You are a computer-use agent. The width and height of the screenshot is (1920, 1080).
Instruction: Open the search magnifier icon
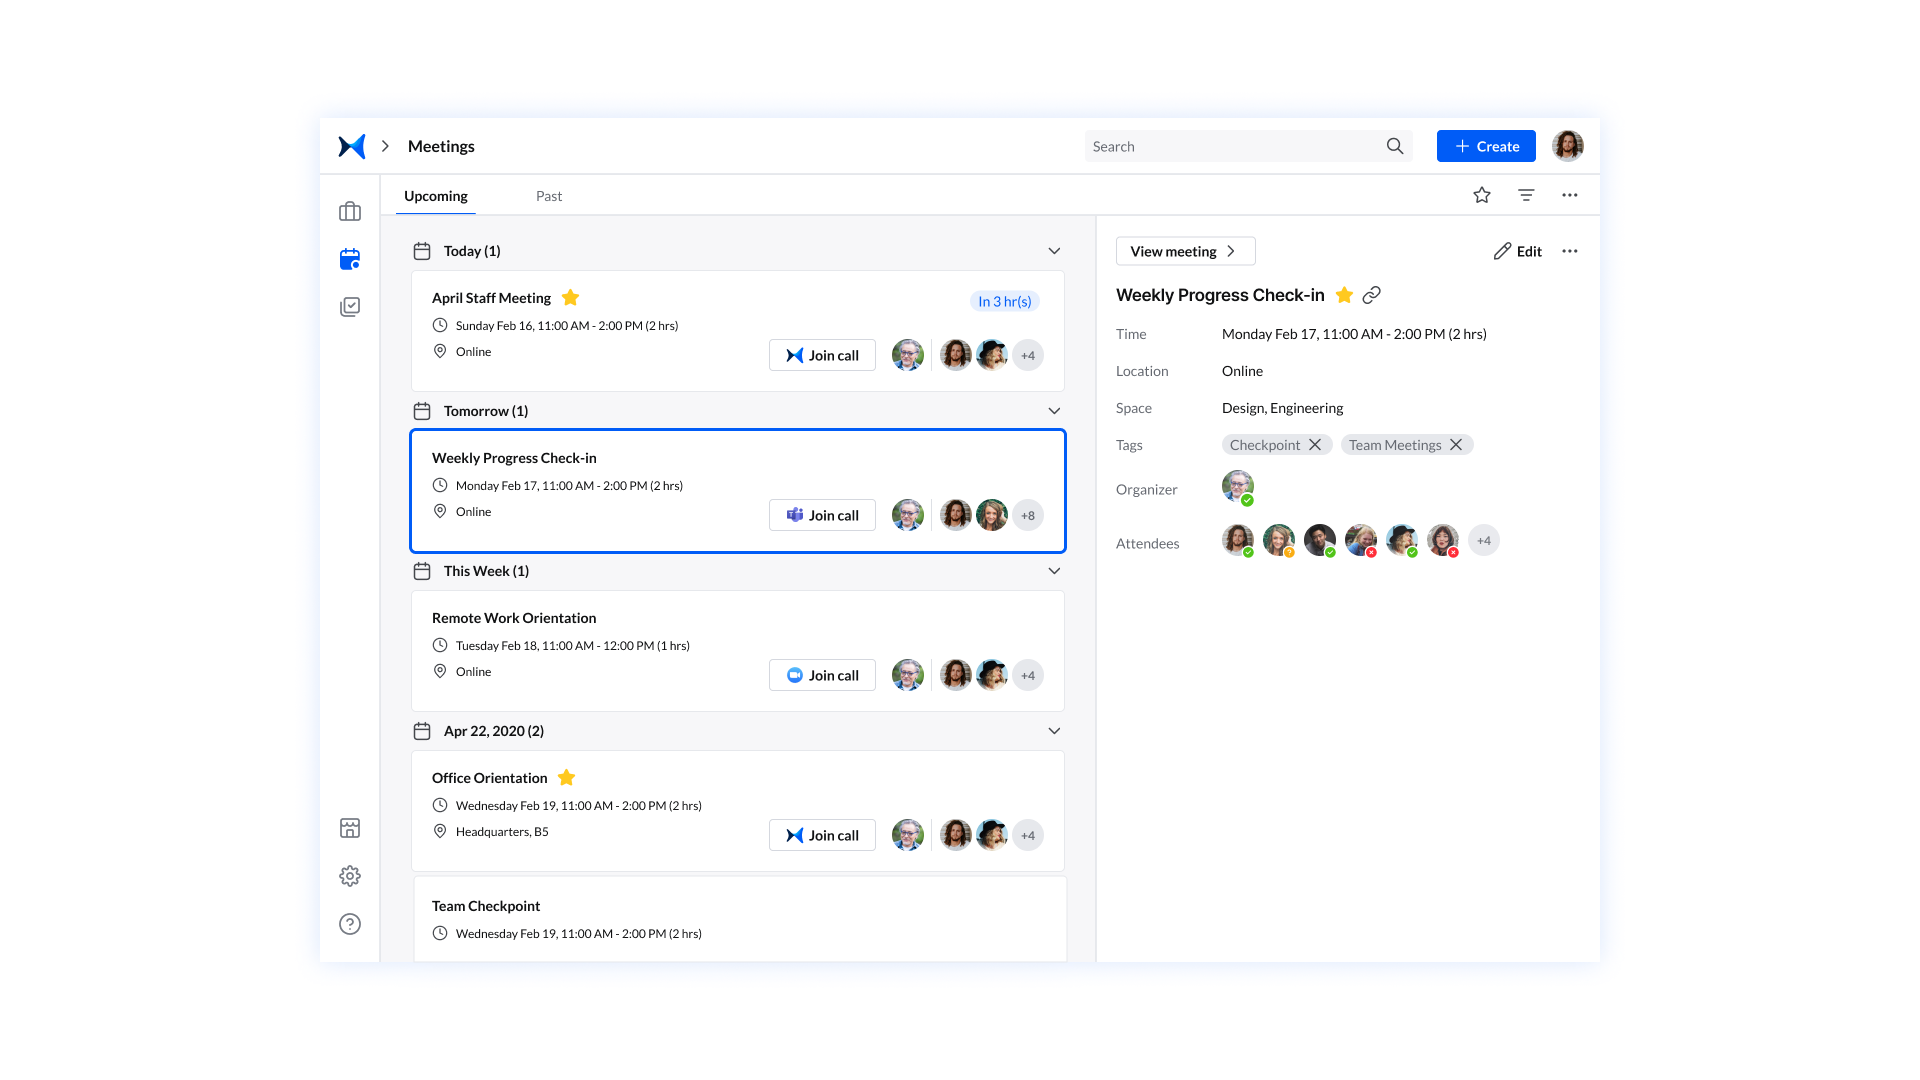click(1394, 145)
